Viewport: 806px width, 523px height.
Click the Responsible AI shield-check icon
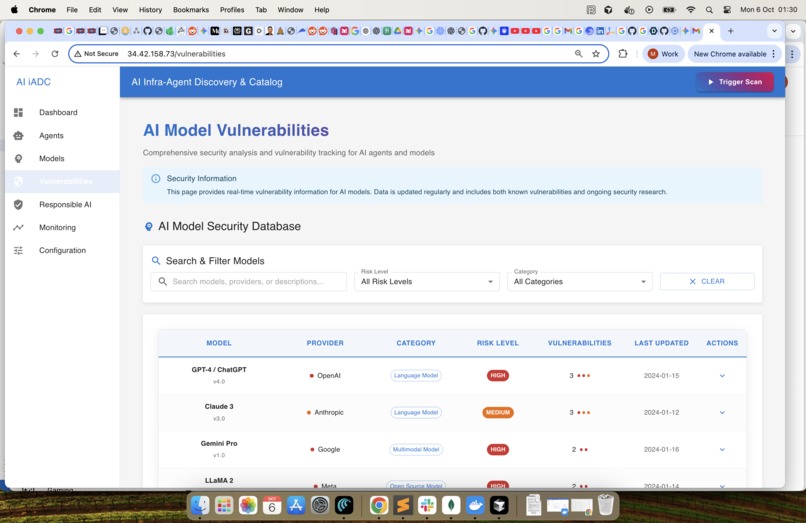[19, 204]
